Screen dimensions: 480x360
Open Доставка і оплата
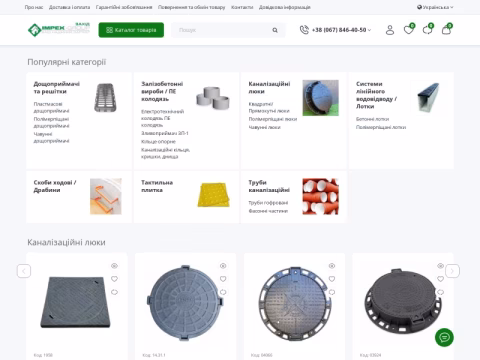pyautogui.click(x=69, y=7)
